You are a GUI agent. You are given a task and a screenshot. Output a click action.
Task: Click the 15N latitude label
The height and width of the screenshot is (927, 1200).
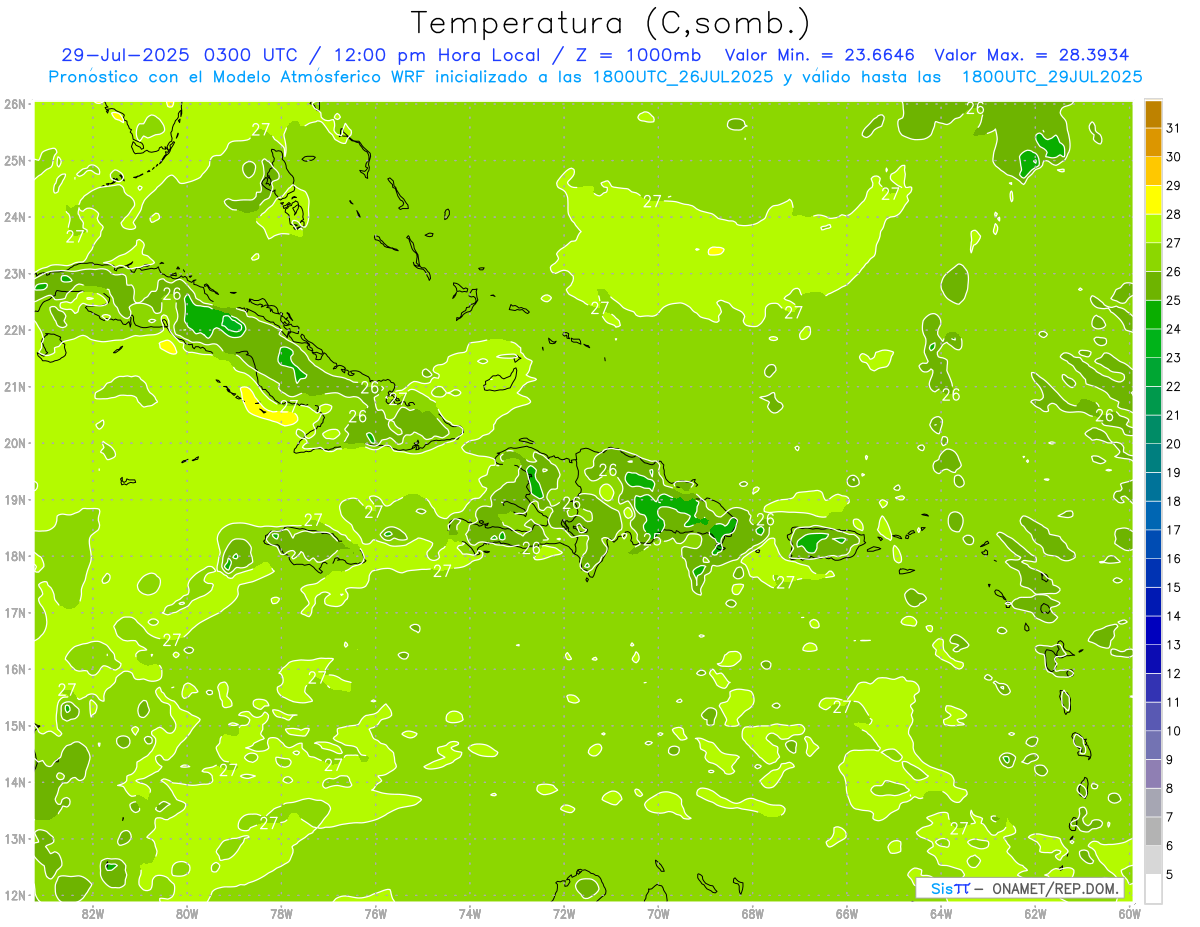point(14,726)
